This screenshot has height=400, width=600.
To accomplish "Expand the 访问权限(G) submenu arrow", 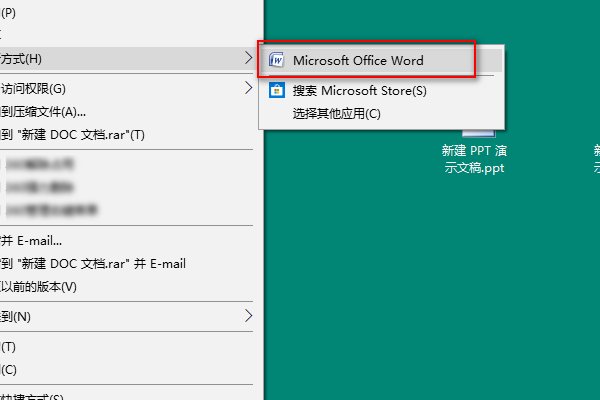I will pyautogui.click(x=249, y=88).
